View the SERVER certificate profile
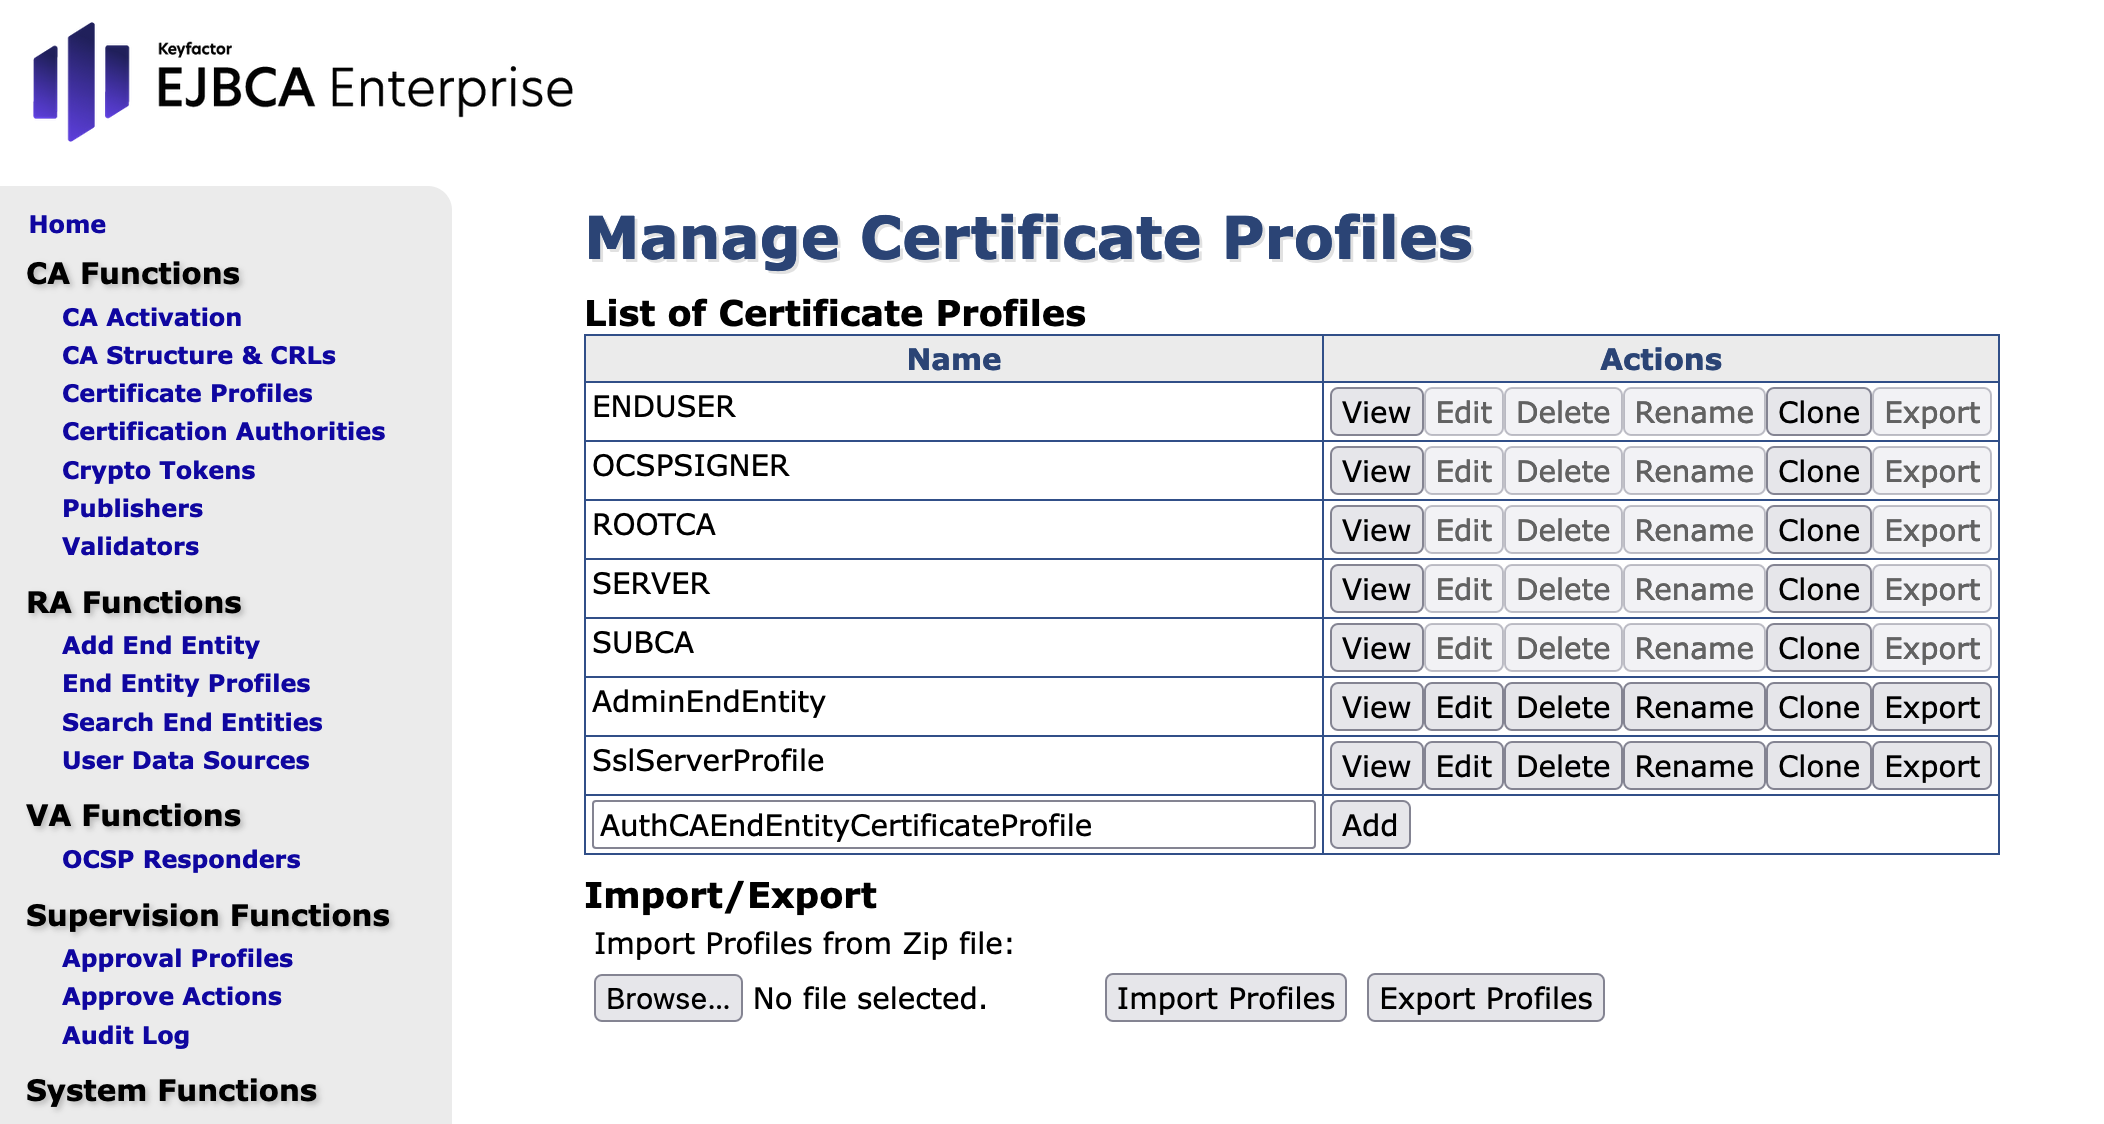This screenshot has height=1124, width=2104. point(1375,589)
